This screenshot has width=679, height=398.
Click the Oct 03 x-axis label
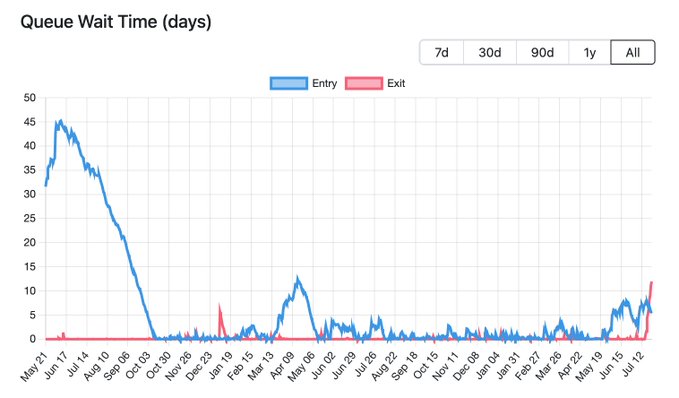point(138,365)
